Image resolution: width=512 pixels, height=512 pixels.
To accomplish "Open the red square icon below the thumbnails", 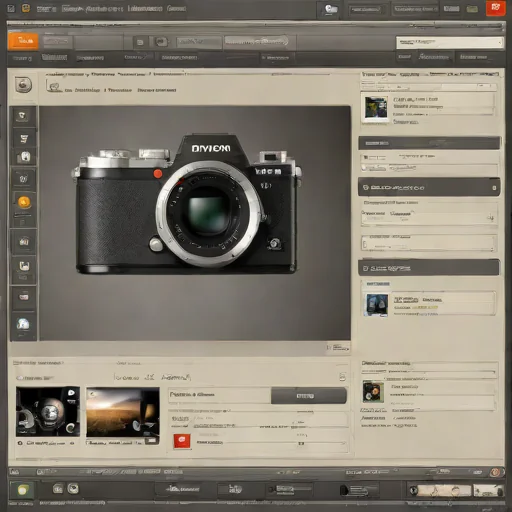I will [182, 441].
